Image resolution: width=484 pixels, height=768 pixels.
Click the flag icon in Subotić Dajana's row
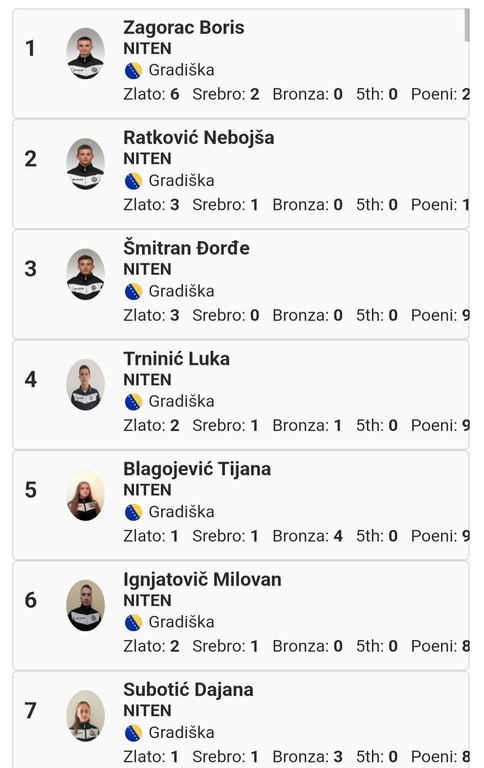click(x=133, y=733)
